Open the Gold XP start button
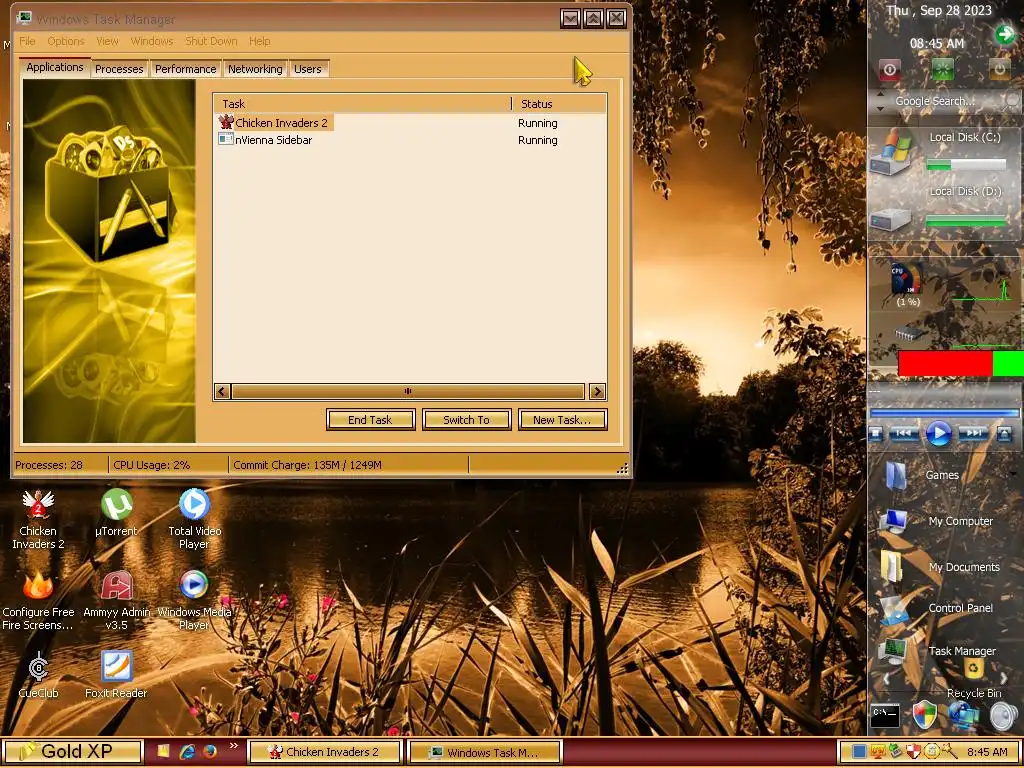This screenshot has width=1024, height=768. [72, 752]
